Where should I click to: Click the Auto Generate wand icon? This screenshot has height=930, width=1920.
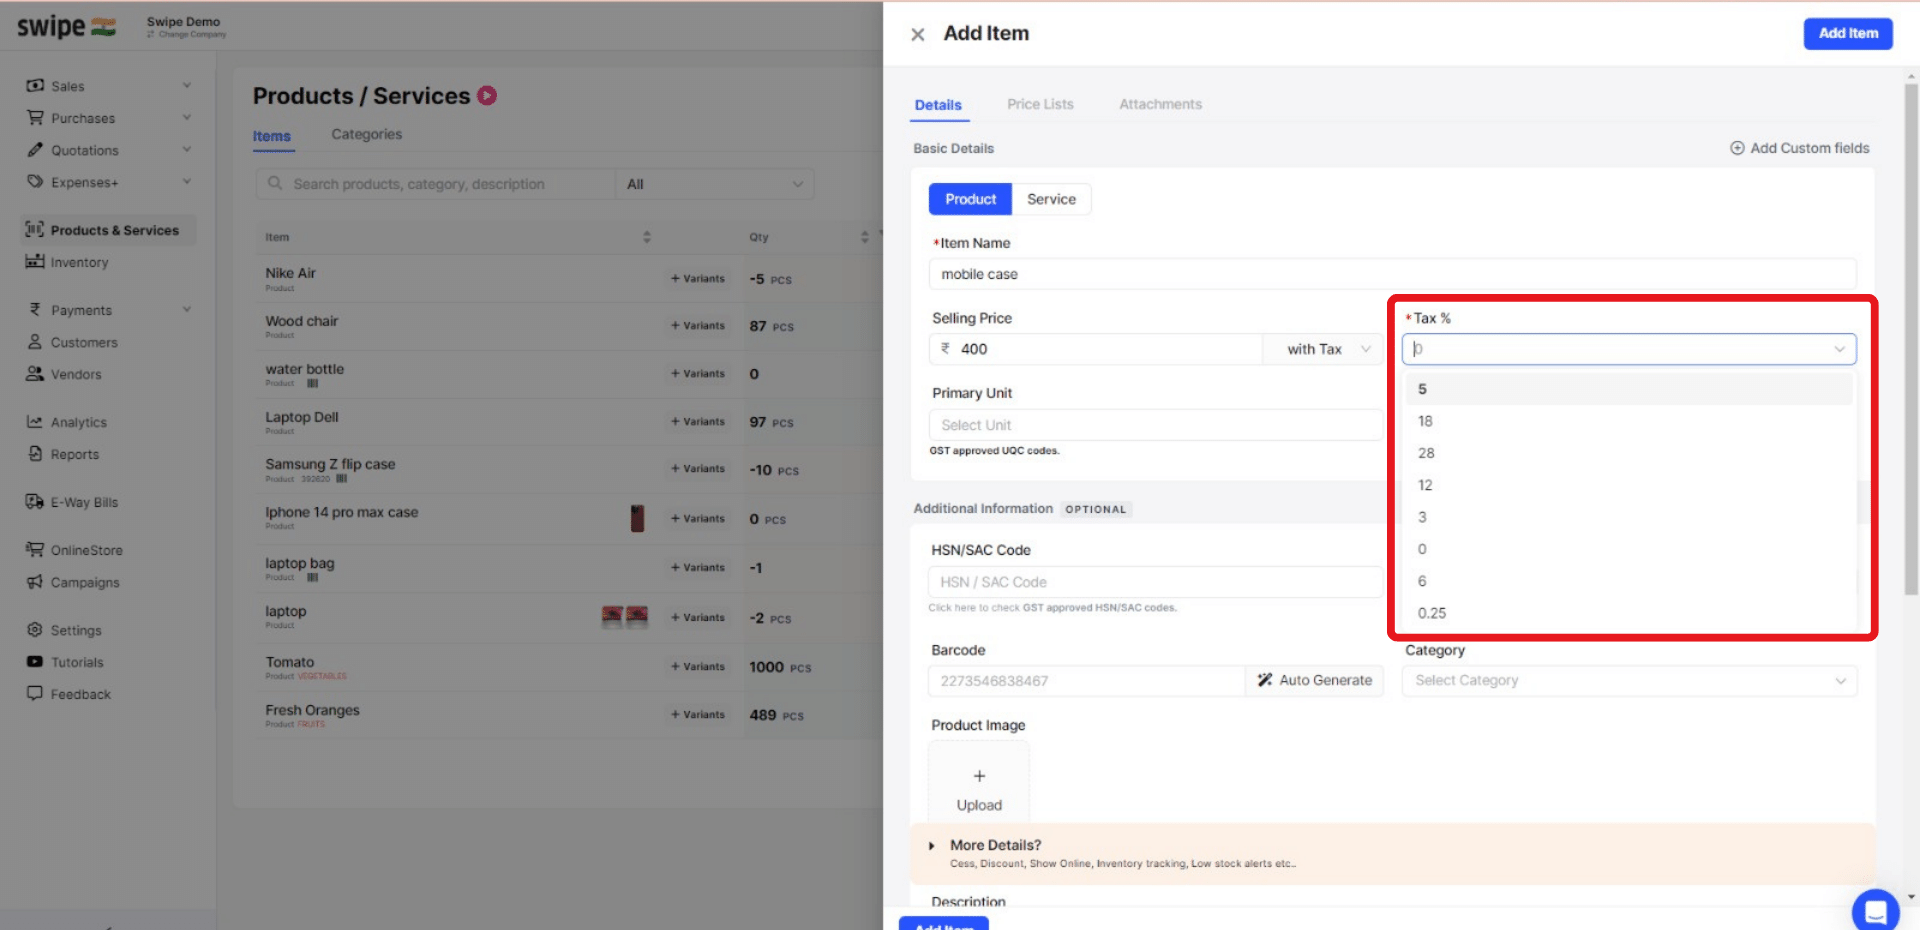pyautogui.click(x=1265, y=680)
